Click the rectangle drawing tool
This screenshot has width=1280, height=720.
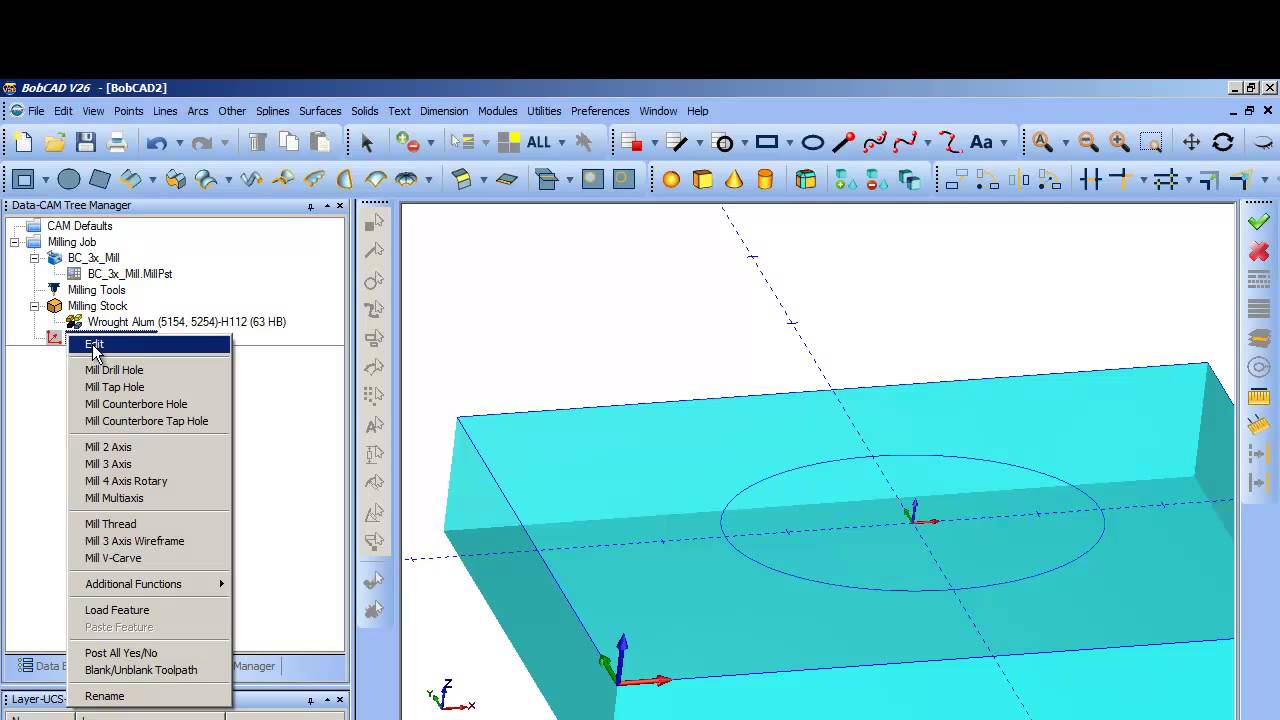pyautogui.click(x=767, y=142)
